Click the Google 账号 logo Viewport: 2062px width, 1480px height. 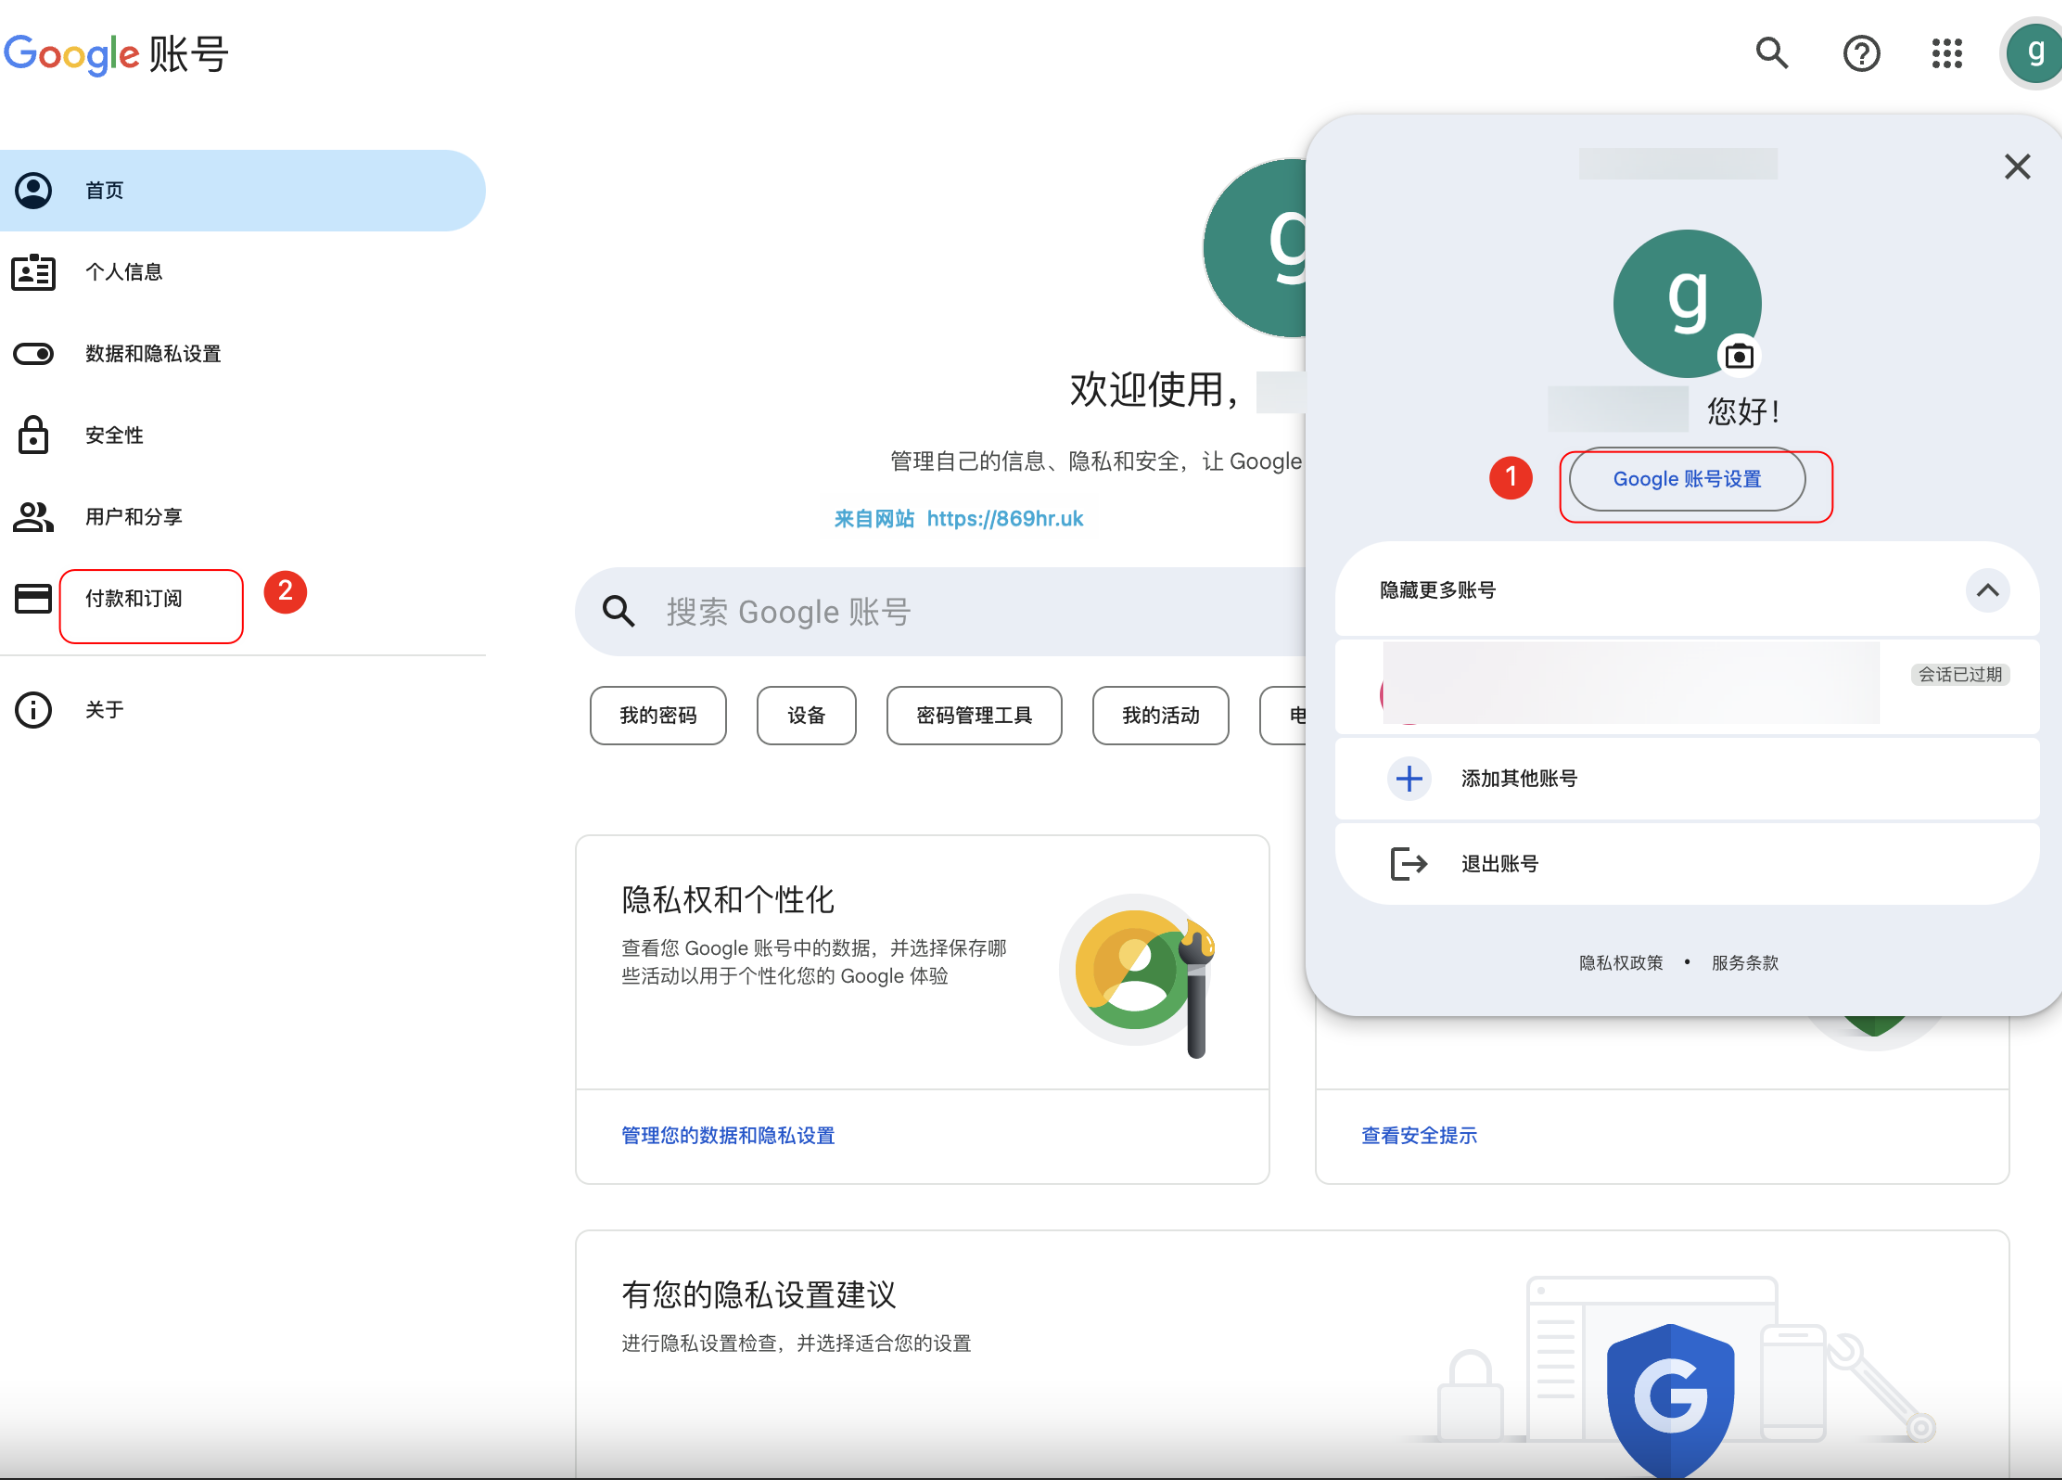click(116, 54)
